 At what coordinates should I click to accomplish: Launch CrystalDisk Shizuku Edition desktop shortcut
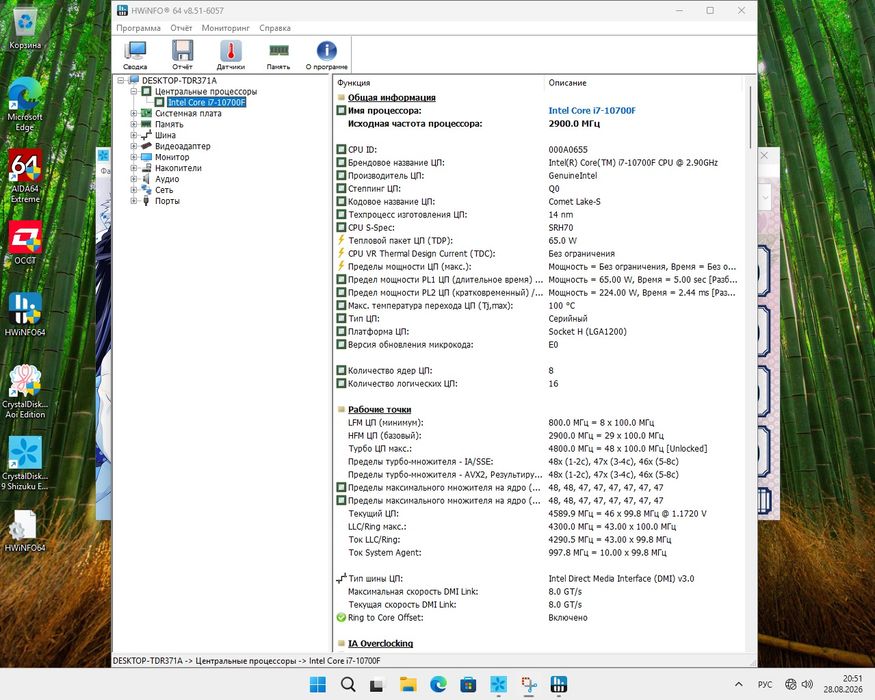click(x=25, y=463)
